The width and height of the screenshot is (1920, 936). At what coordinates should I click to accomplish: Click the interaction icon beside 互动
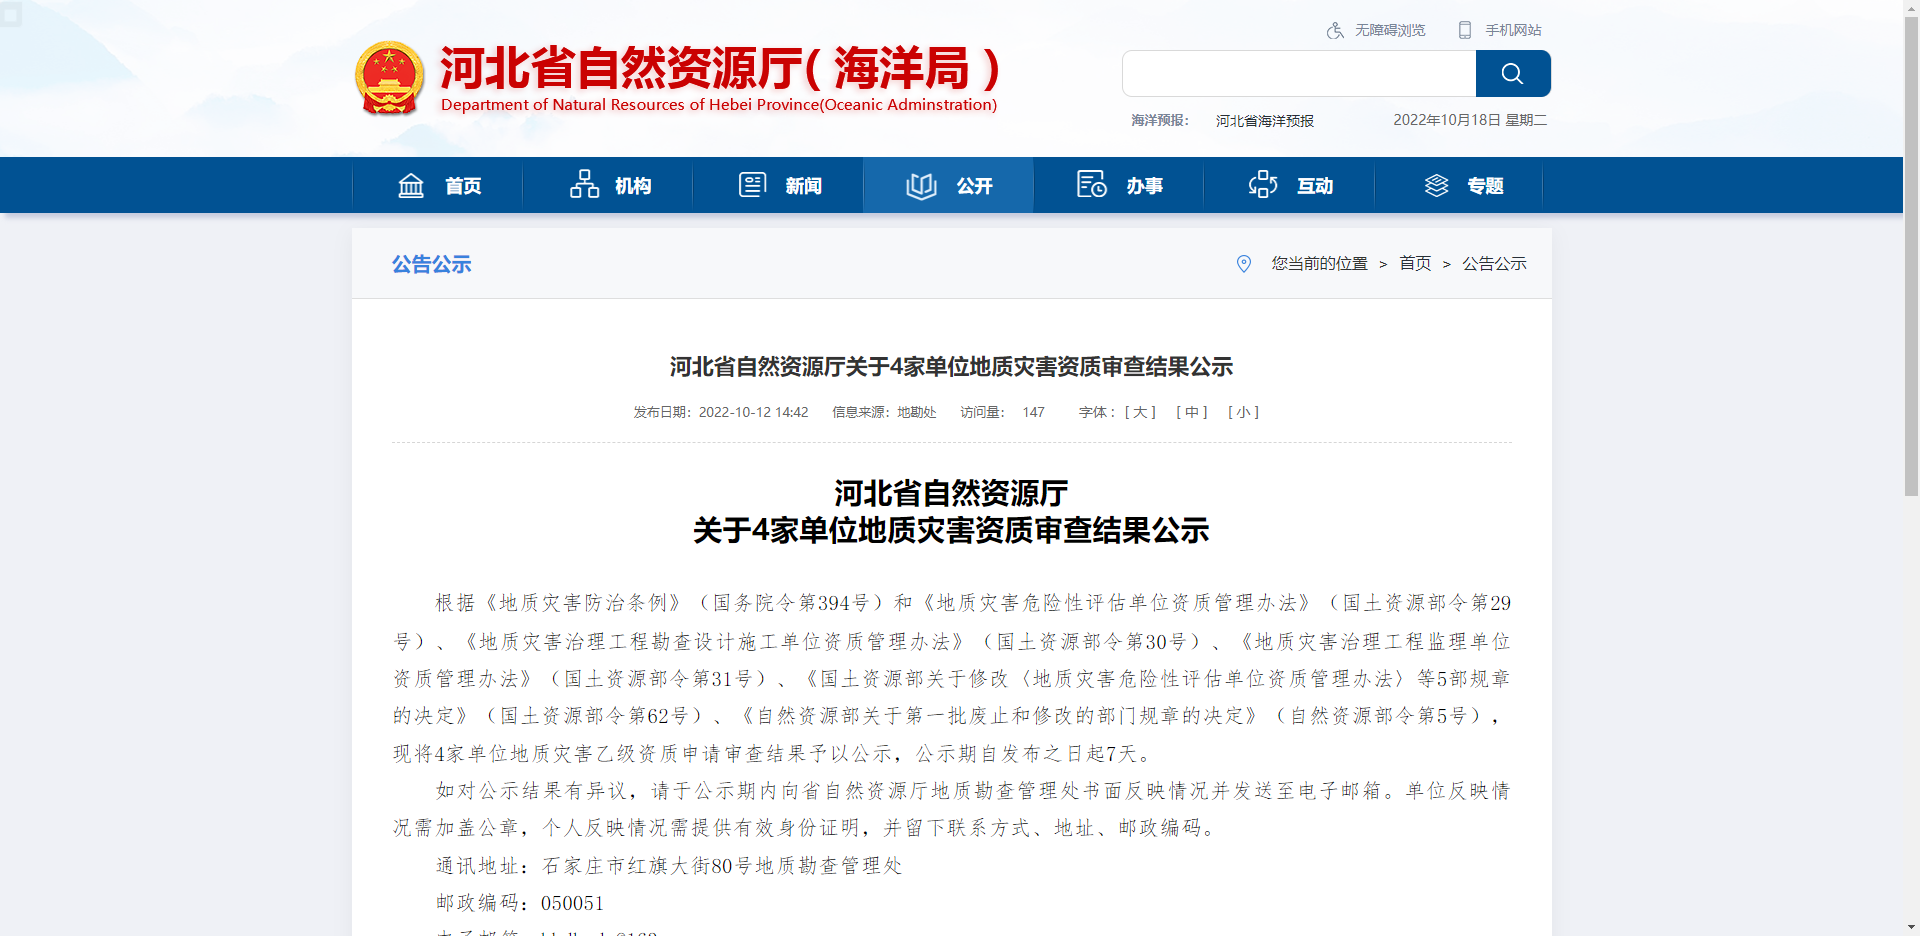[1263, 184]
